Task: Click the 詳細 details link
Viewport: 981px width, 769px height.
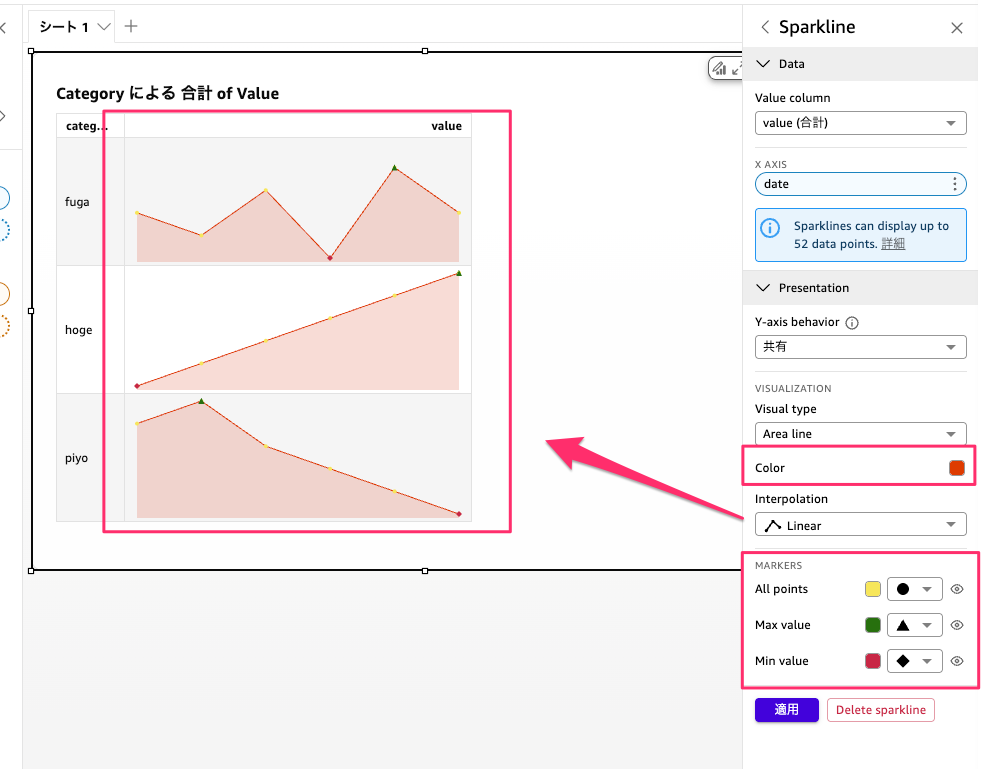Action: click(893, 244)
